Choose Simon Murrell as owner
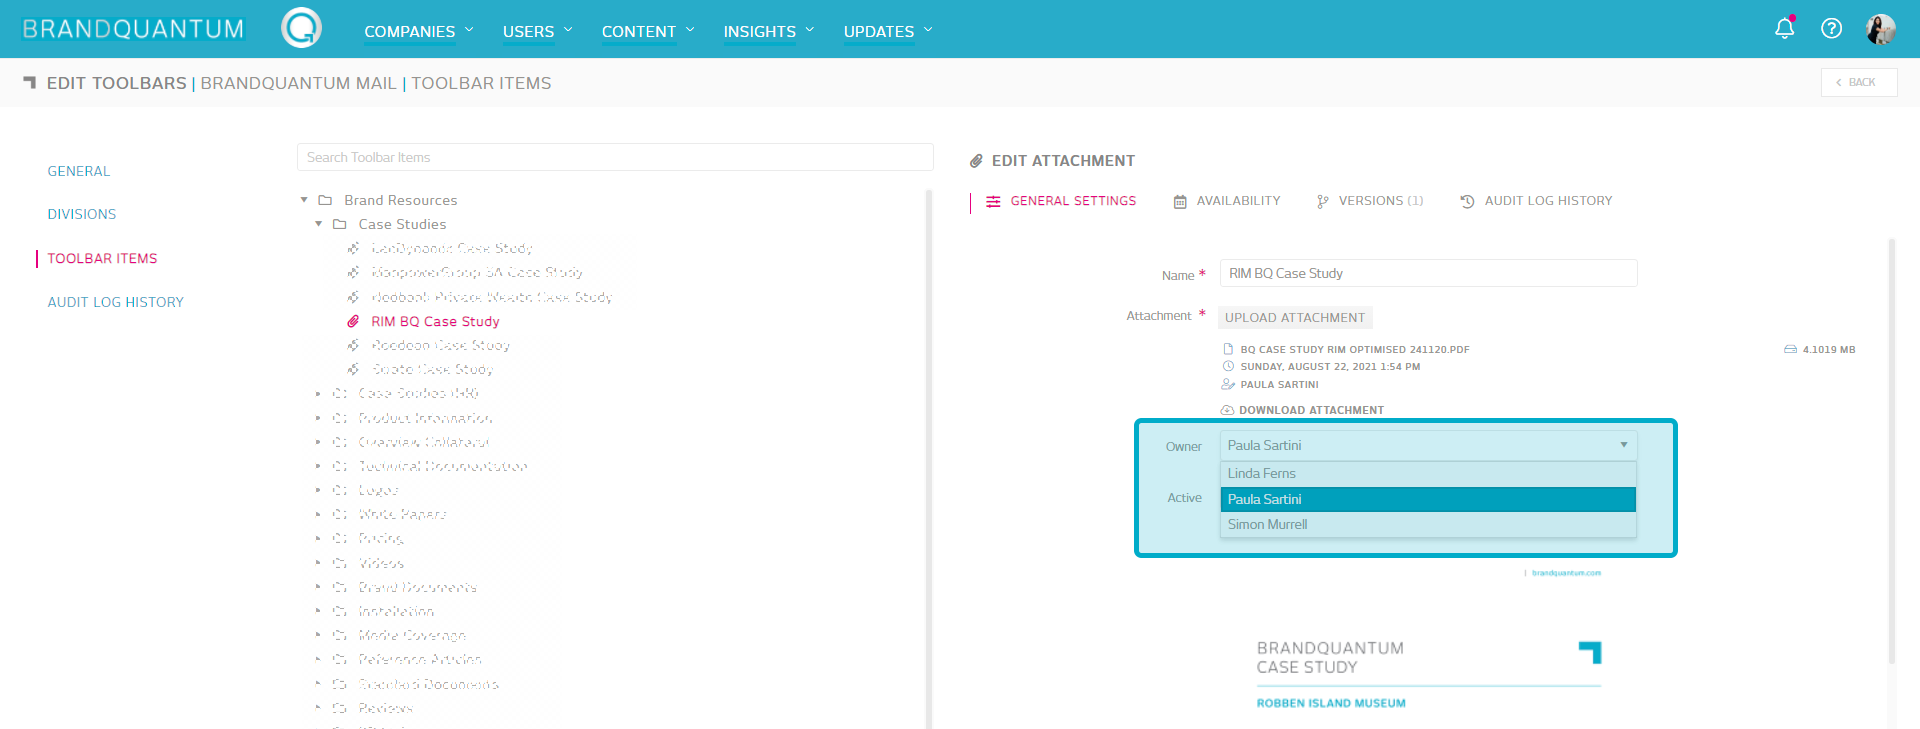This screenshot has width=1920, height=729. [1428, 524]
